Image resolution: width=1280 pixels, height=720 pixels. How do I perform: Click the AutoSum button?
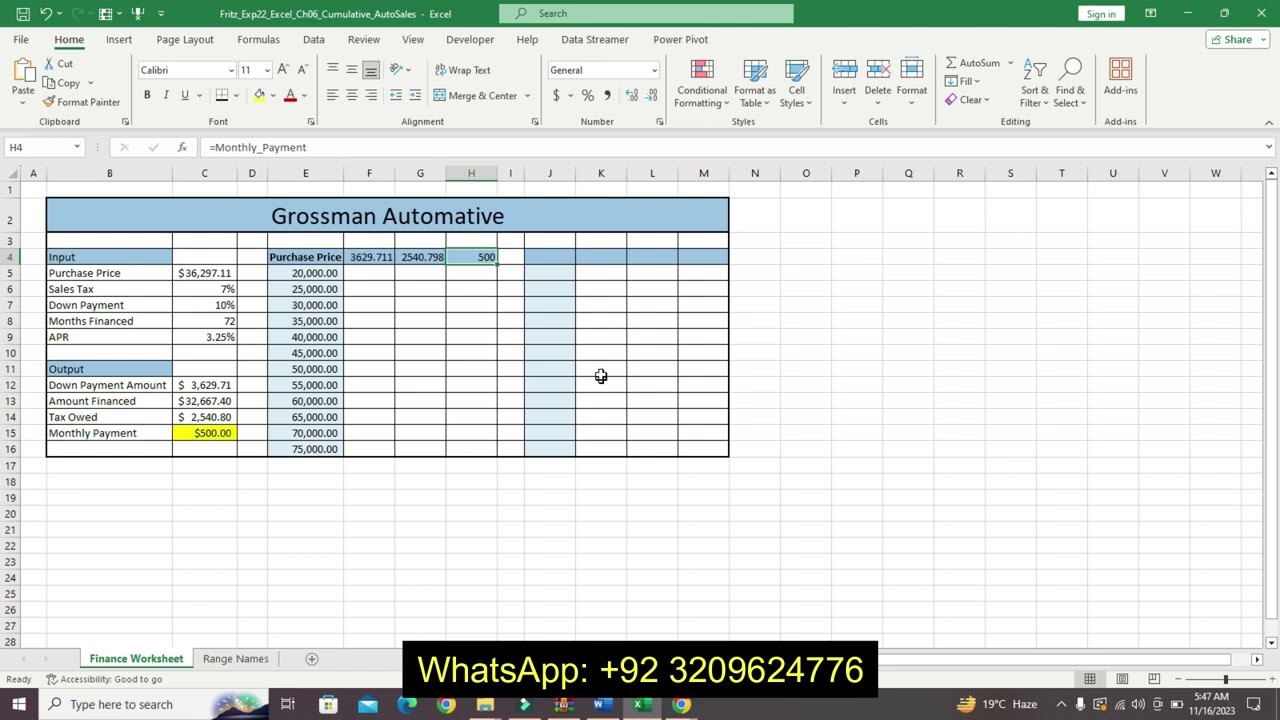pos(972,63)
